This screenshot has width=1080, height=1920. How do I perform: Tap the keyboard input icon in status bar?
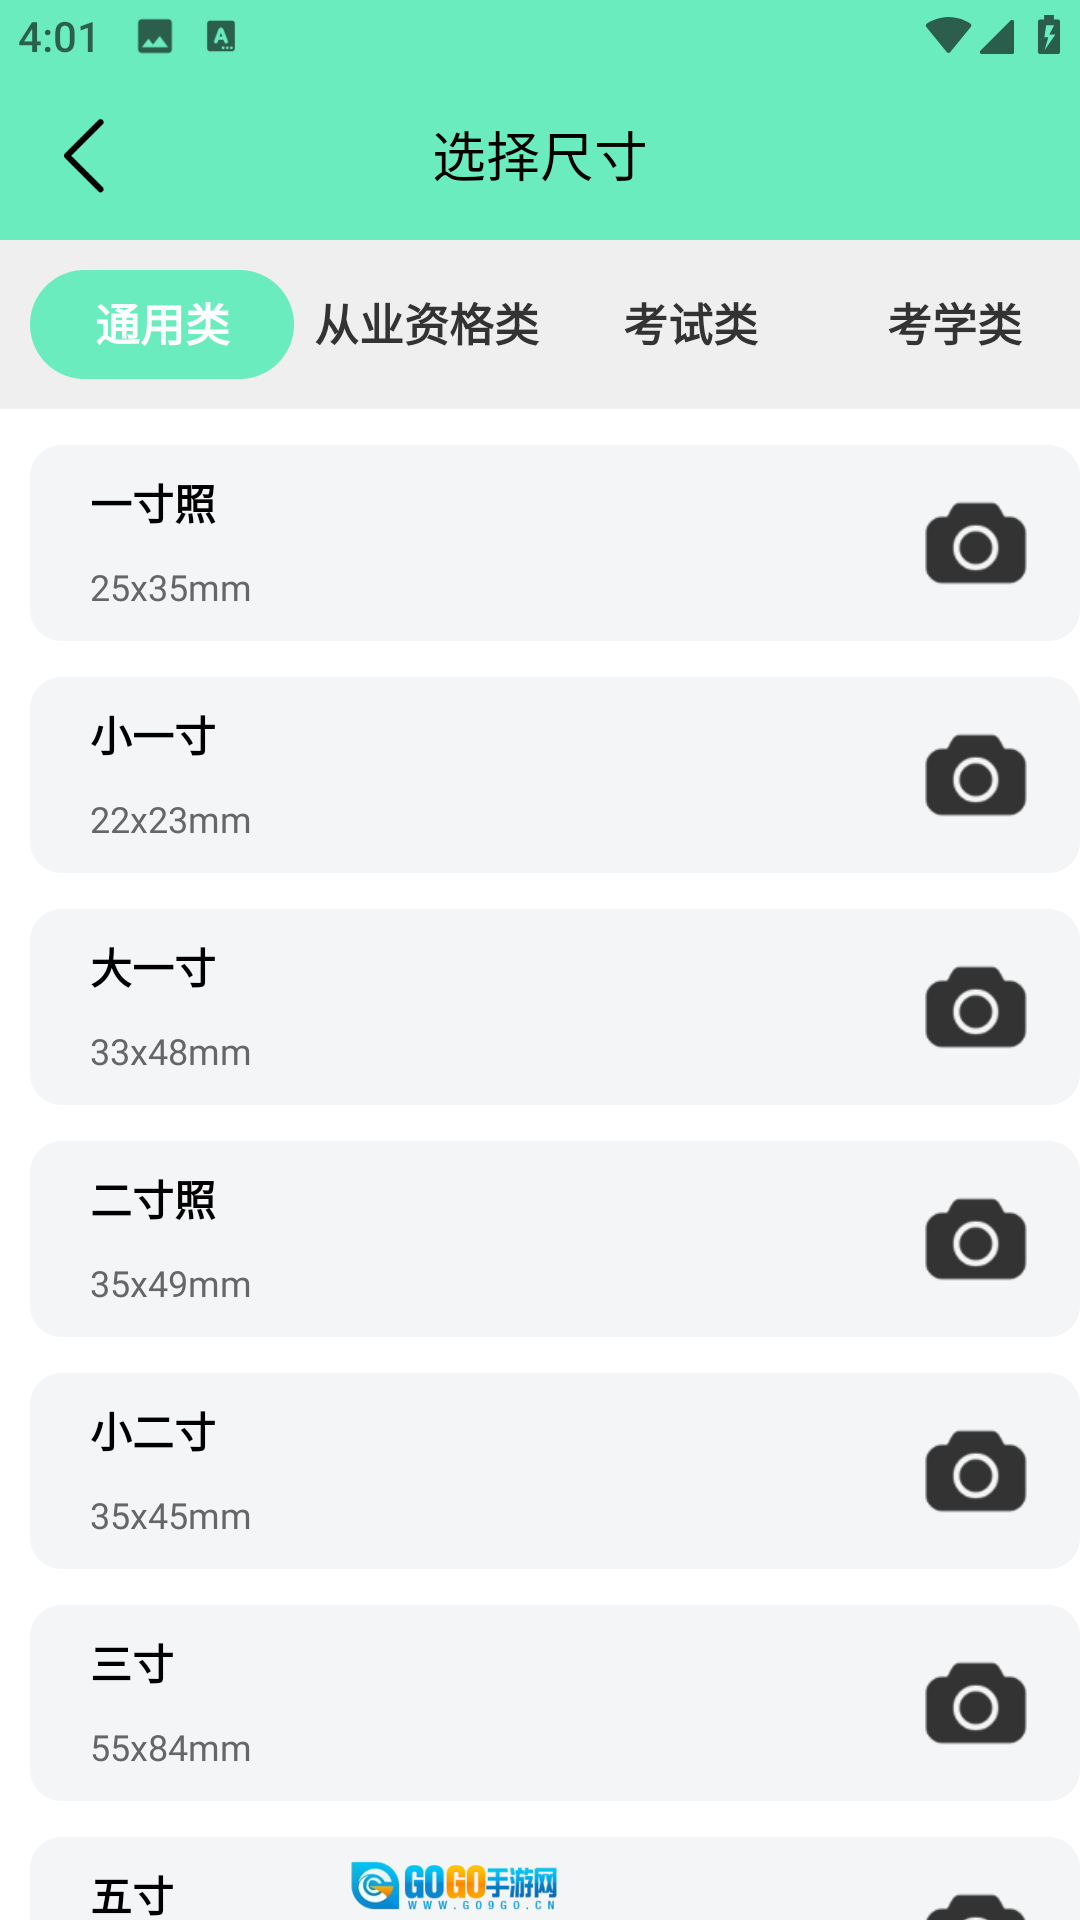point(221,37)
